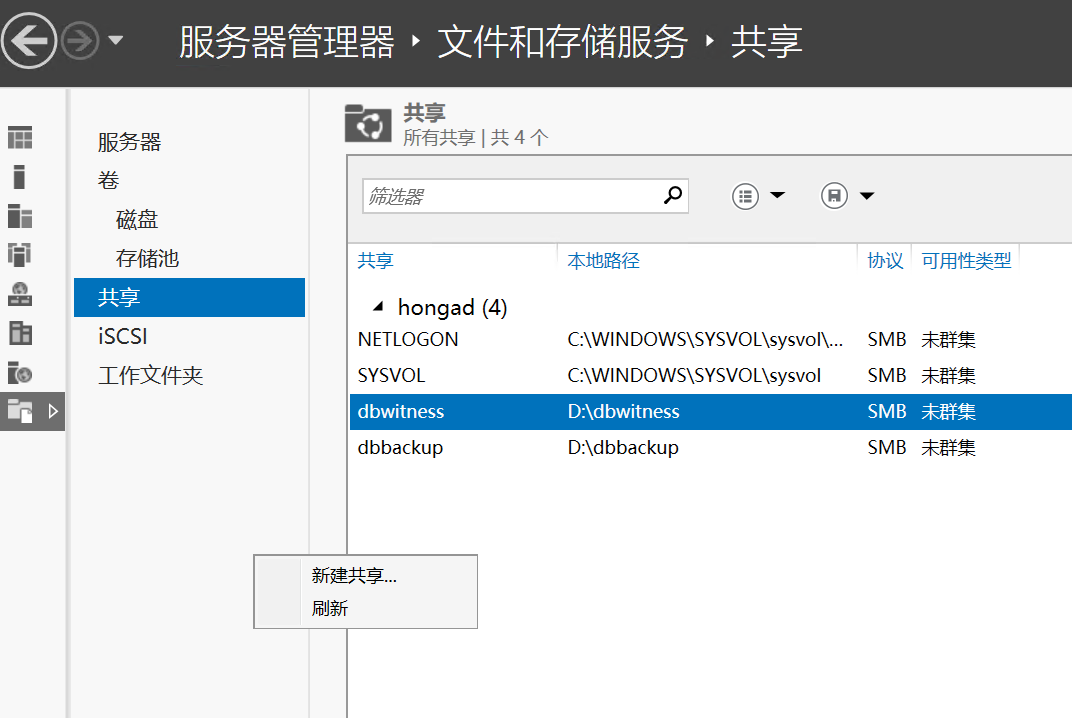This screenshot has width=1072, height=718.
Task: Sort by the 本地路径 column header
Action: (x=604, y=261)
